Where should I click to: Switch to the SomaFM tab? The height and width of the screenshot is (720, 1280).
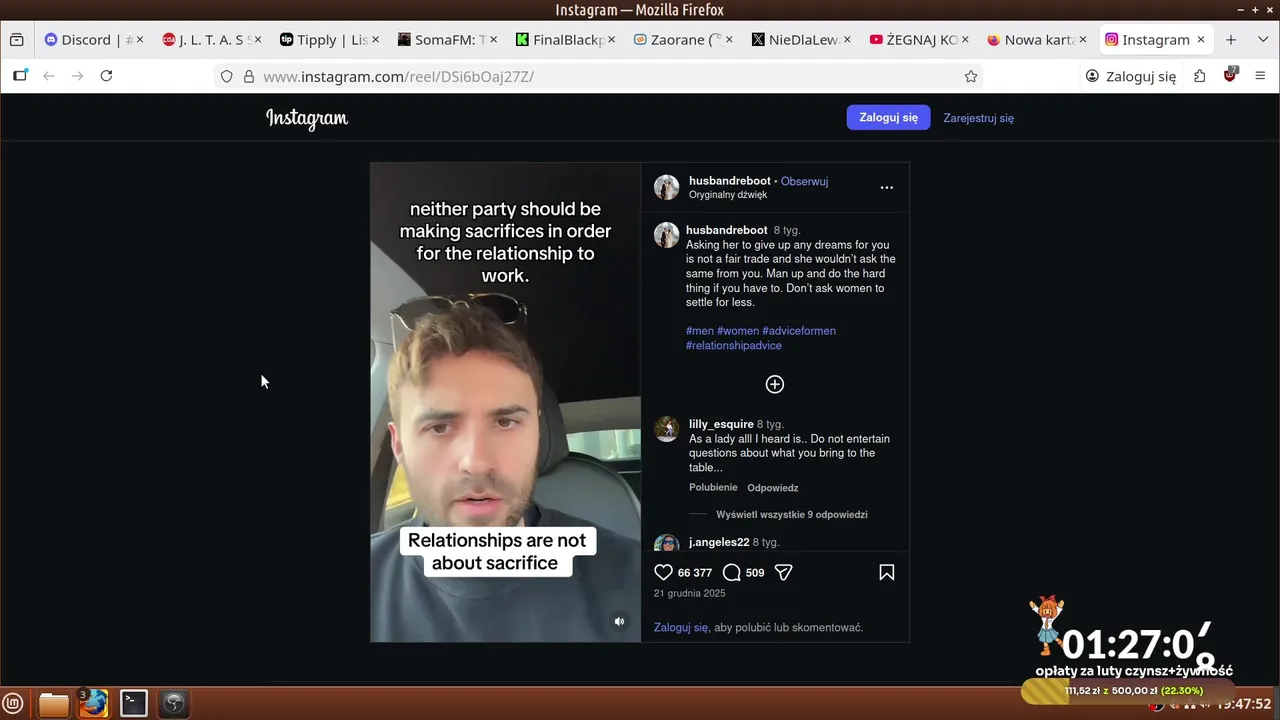click(447, 40)
